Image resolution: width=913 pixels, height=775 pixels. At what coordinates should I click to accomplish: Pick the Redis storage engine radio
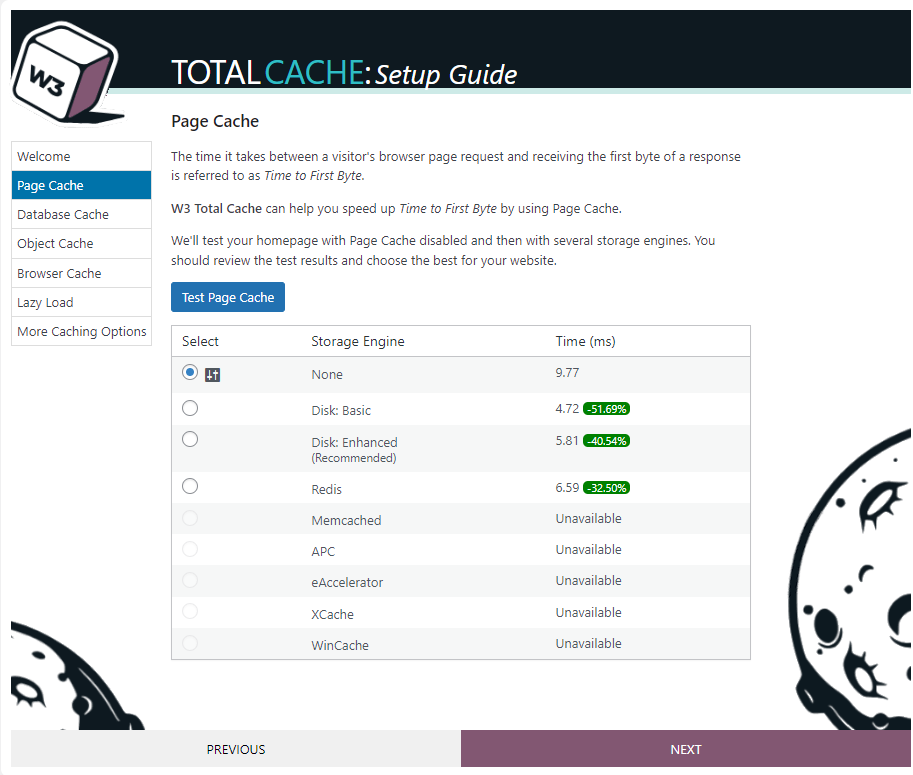190,486
